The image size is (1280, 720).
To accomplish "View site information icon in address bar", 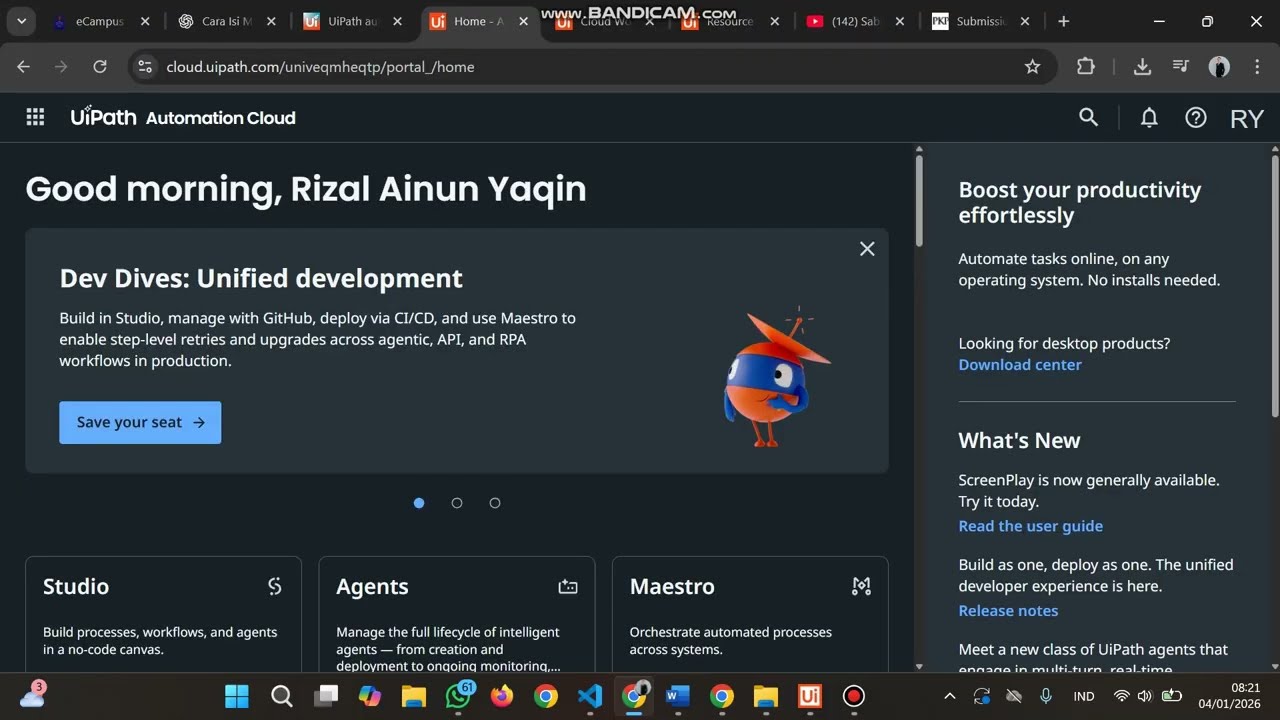I will pos(145,67).
